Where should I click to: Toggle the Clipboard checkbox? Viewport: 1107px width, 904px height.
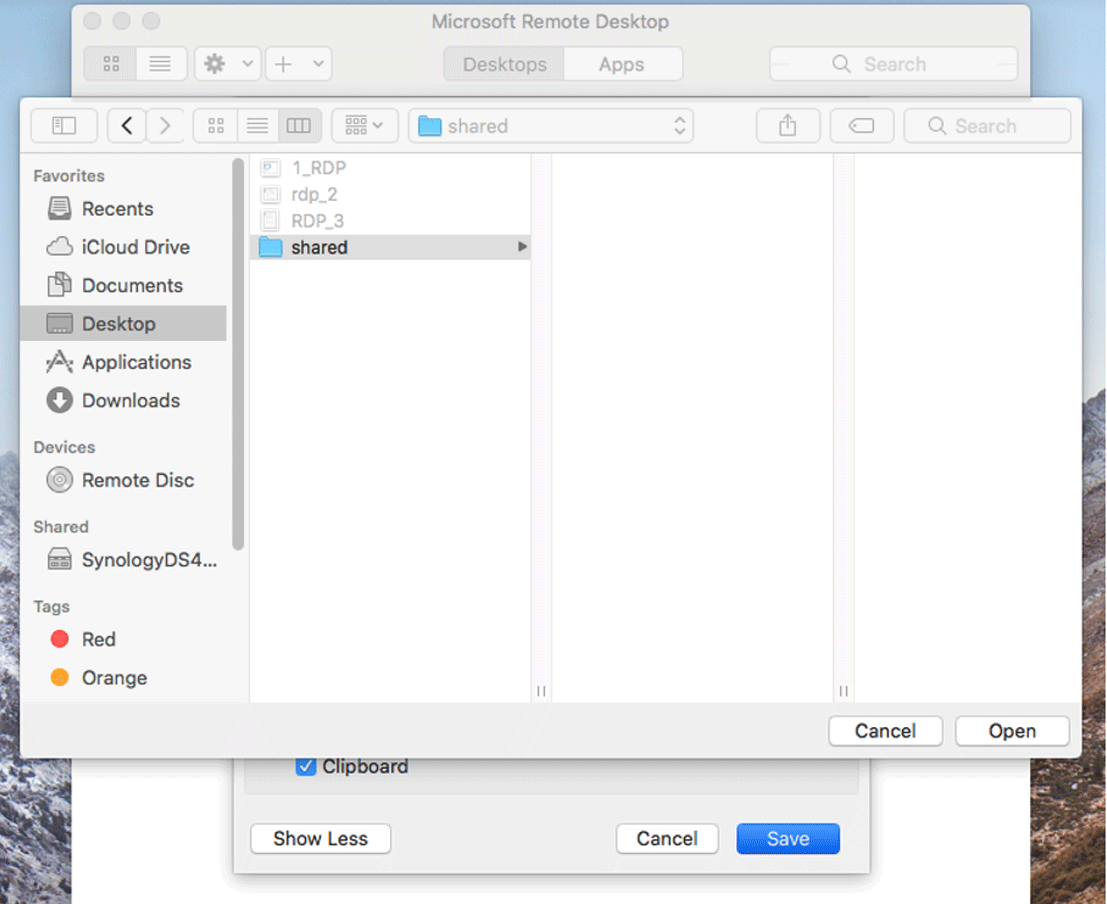[306, 766]
